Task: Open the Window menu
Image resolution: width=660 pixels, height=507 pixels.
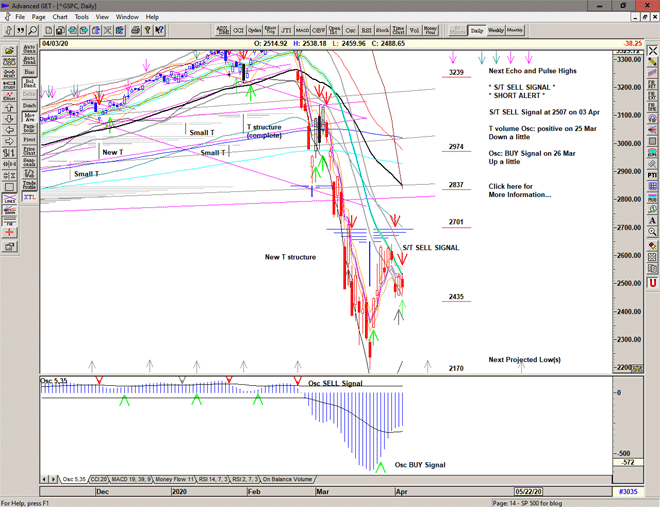Action: [x=127, y=17]
